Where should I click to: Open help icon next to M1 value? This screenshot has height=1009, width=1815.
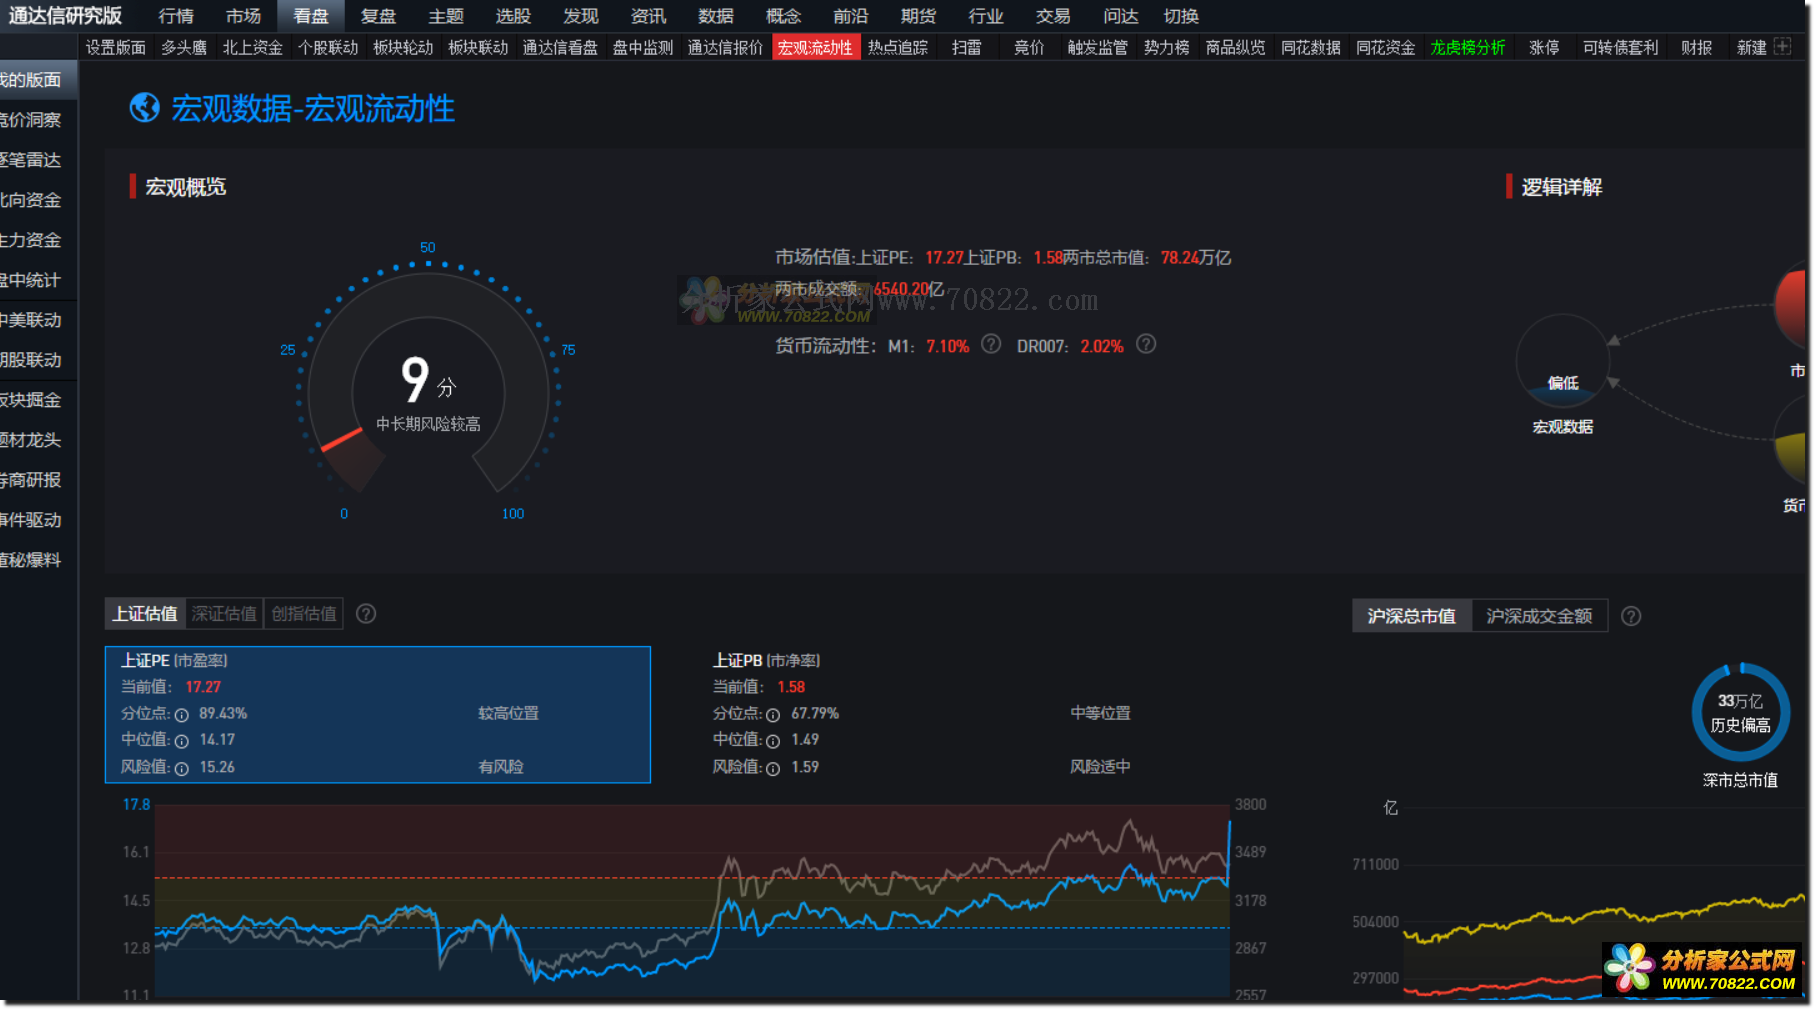click(991, 344)
